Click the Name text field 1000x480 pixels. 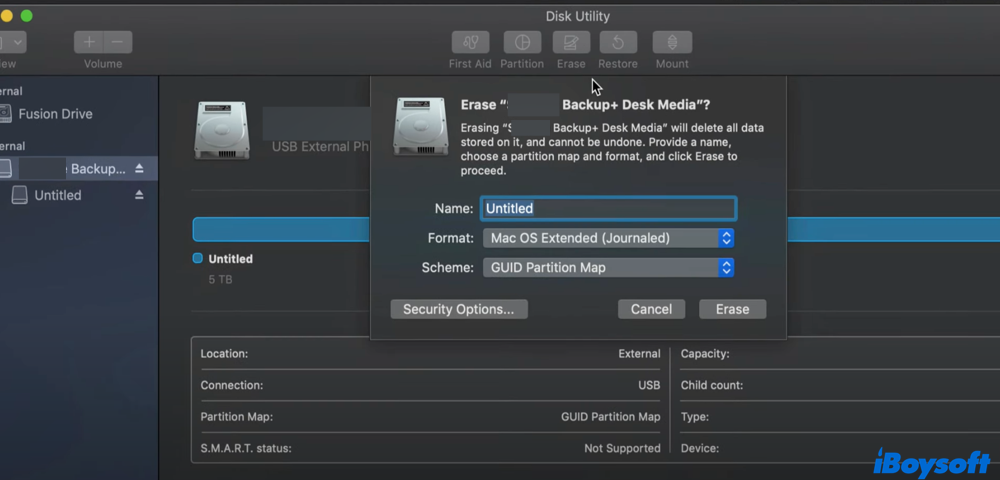[x=609, y=208]
